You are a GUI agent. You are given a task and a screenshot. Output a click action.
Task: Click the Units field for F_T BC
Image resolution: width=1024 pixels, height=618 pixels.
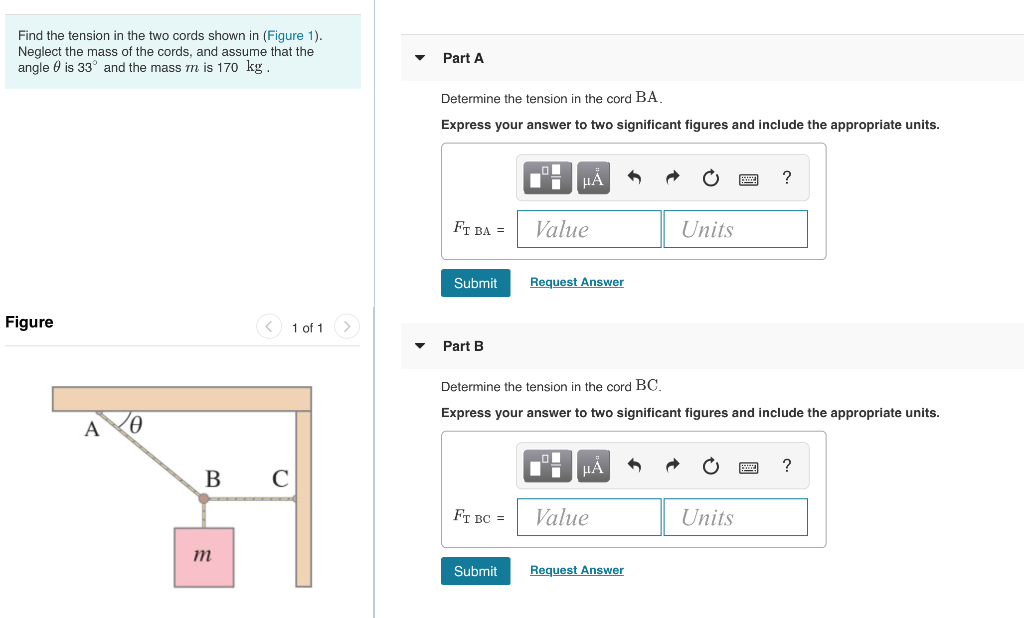point(735,517)
